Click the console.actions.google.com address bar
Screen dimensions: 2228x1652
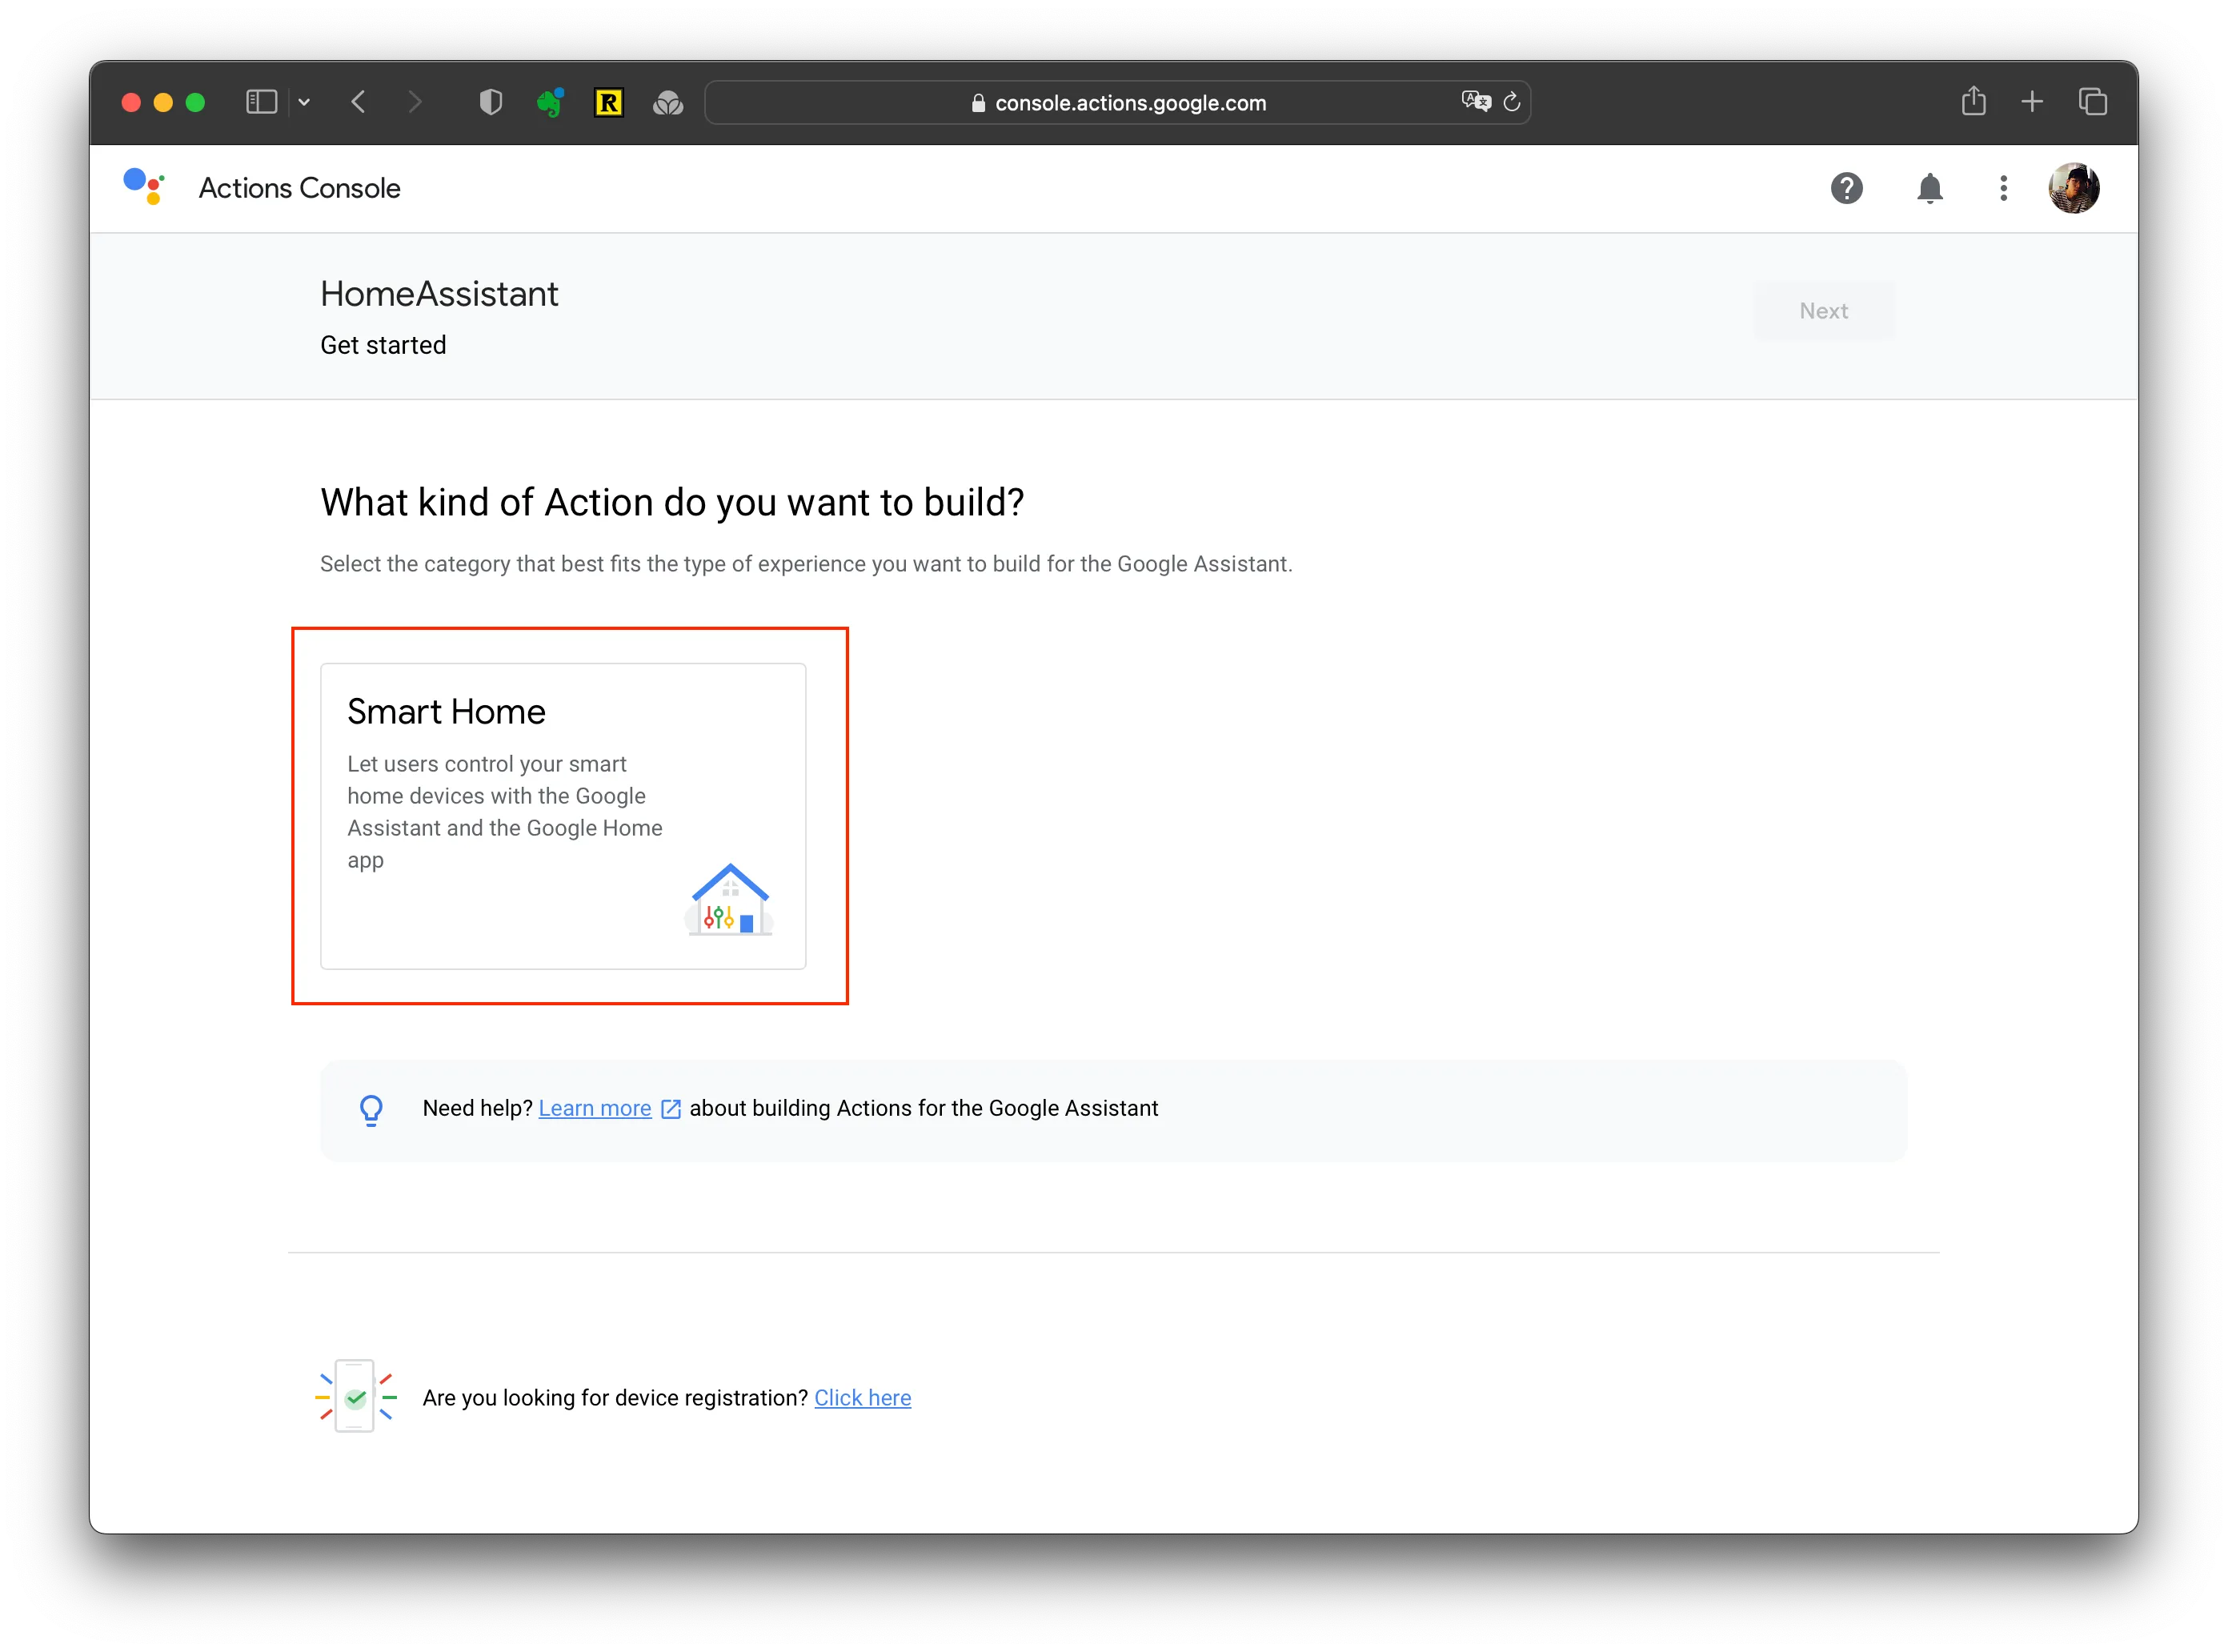click(x=1117, y=103)
